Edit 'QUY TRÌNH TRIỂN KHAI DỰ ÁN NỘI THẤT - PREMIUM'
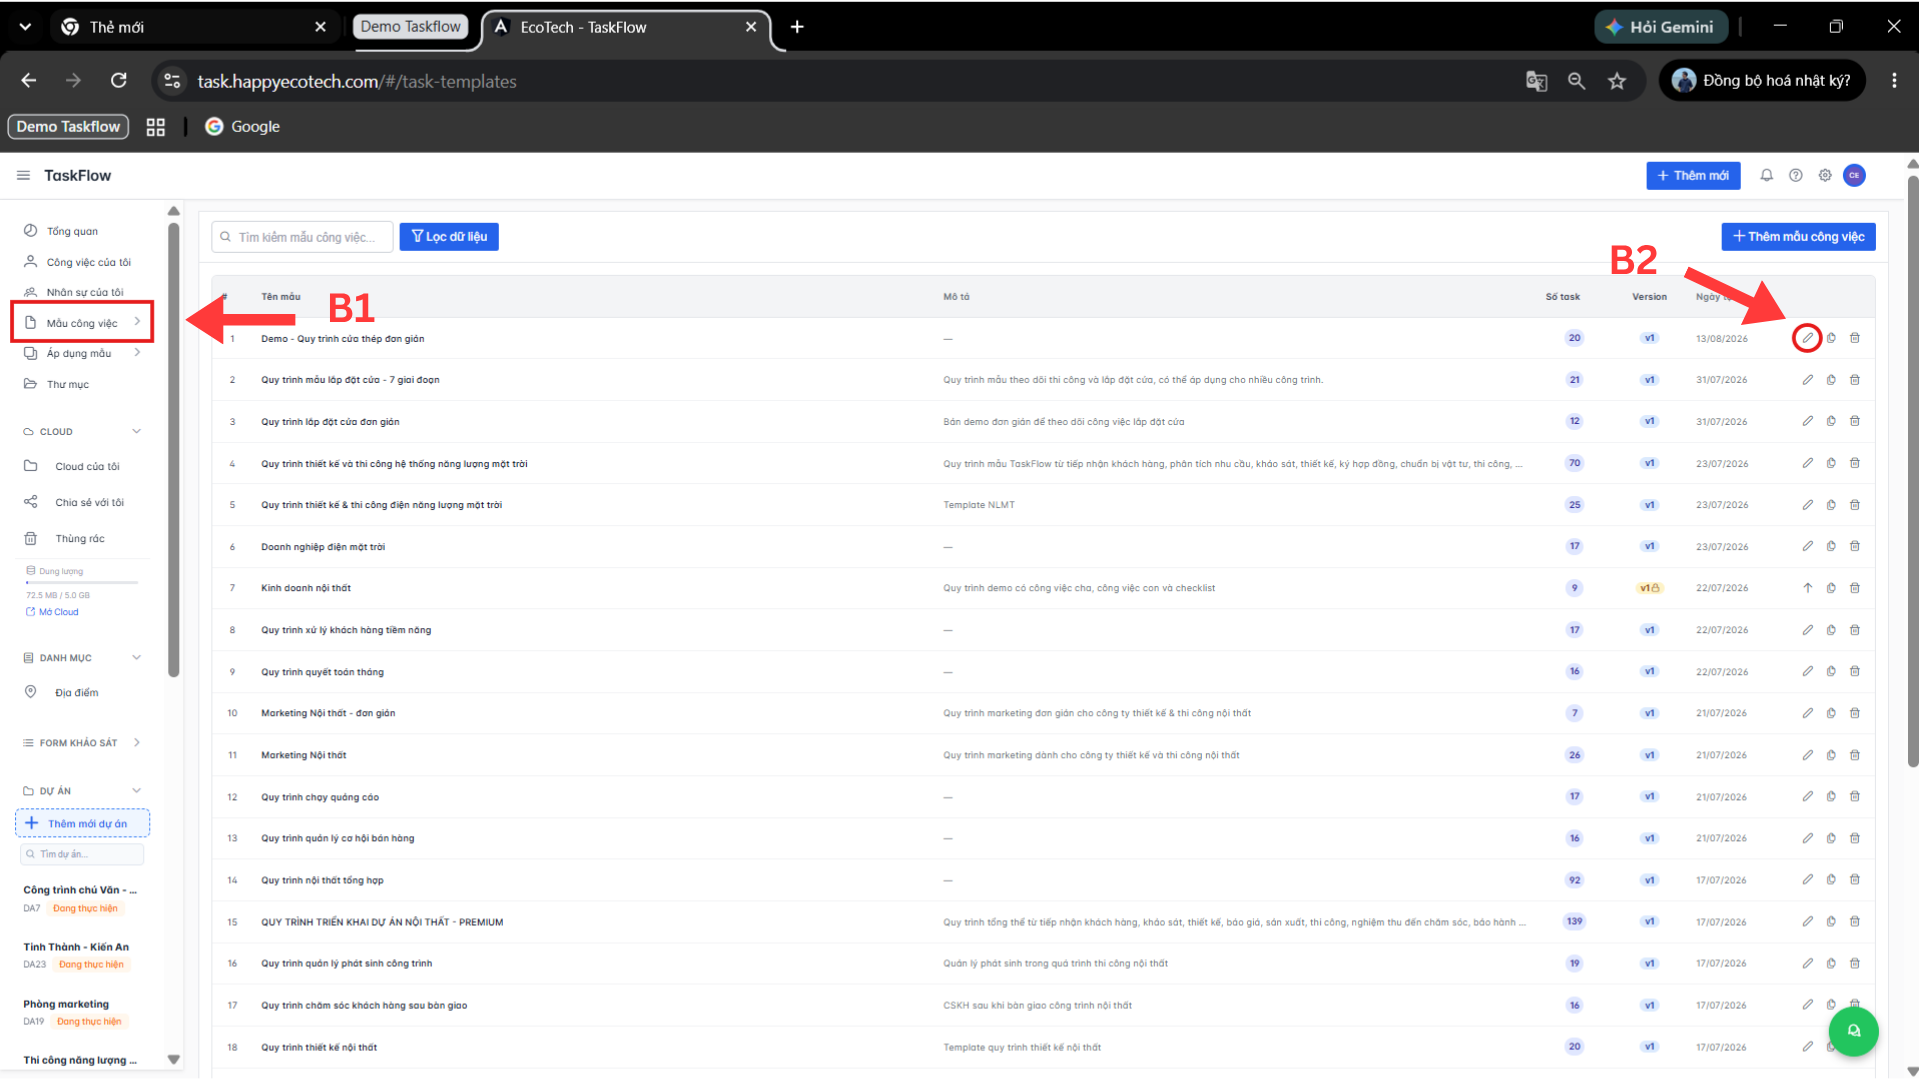The height and width of the screenshot is (1079, 1919). (1807, 921)
